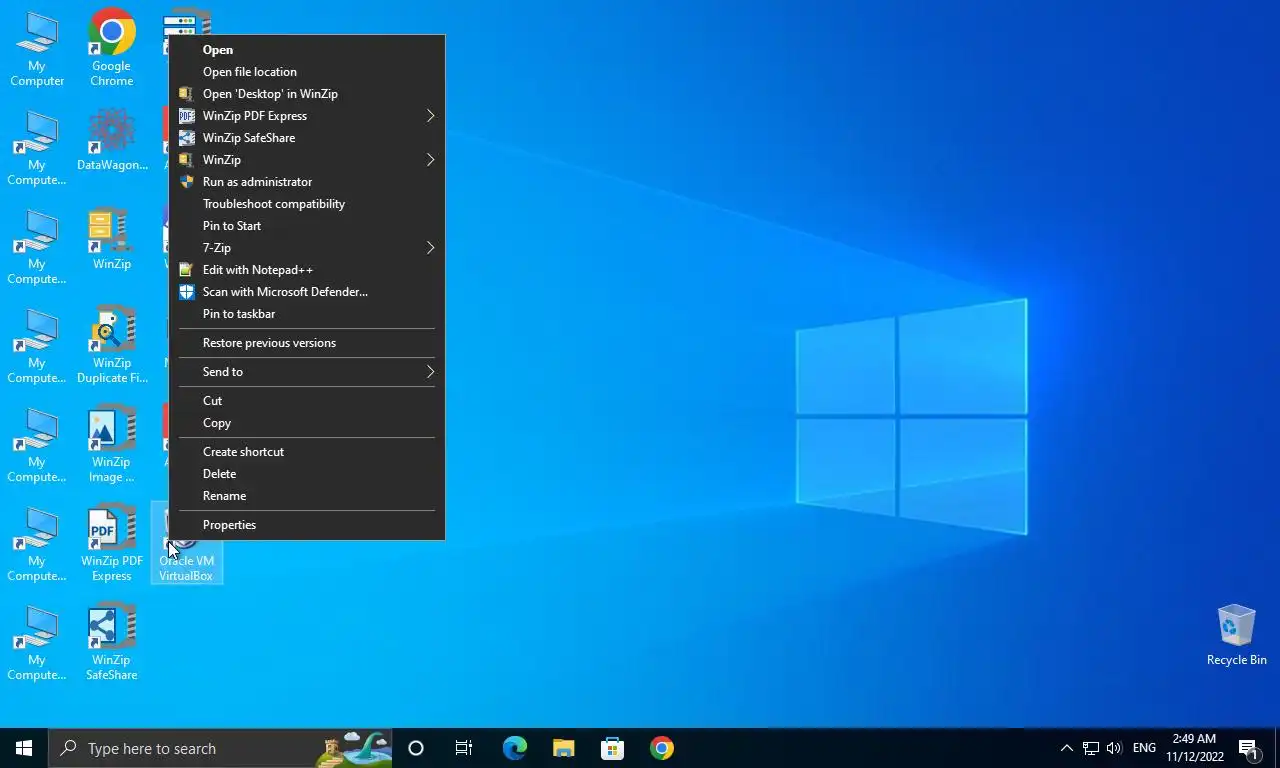Screen dimensions: 1280x768
Task: Expand the WinZip submenu
Action: (x=307, y=159)
